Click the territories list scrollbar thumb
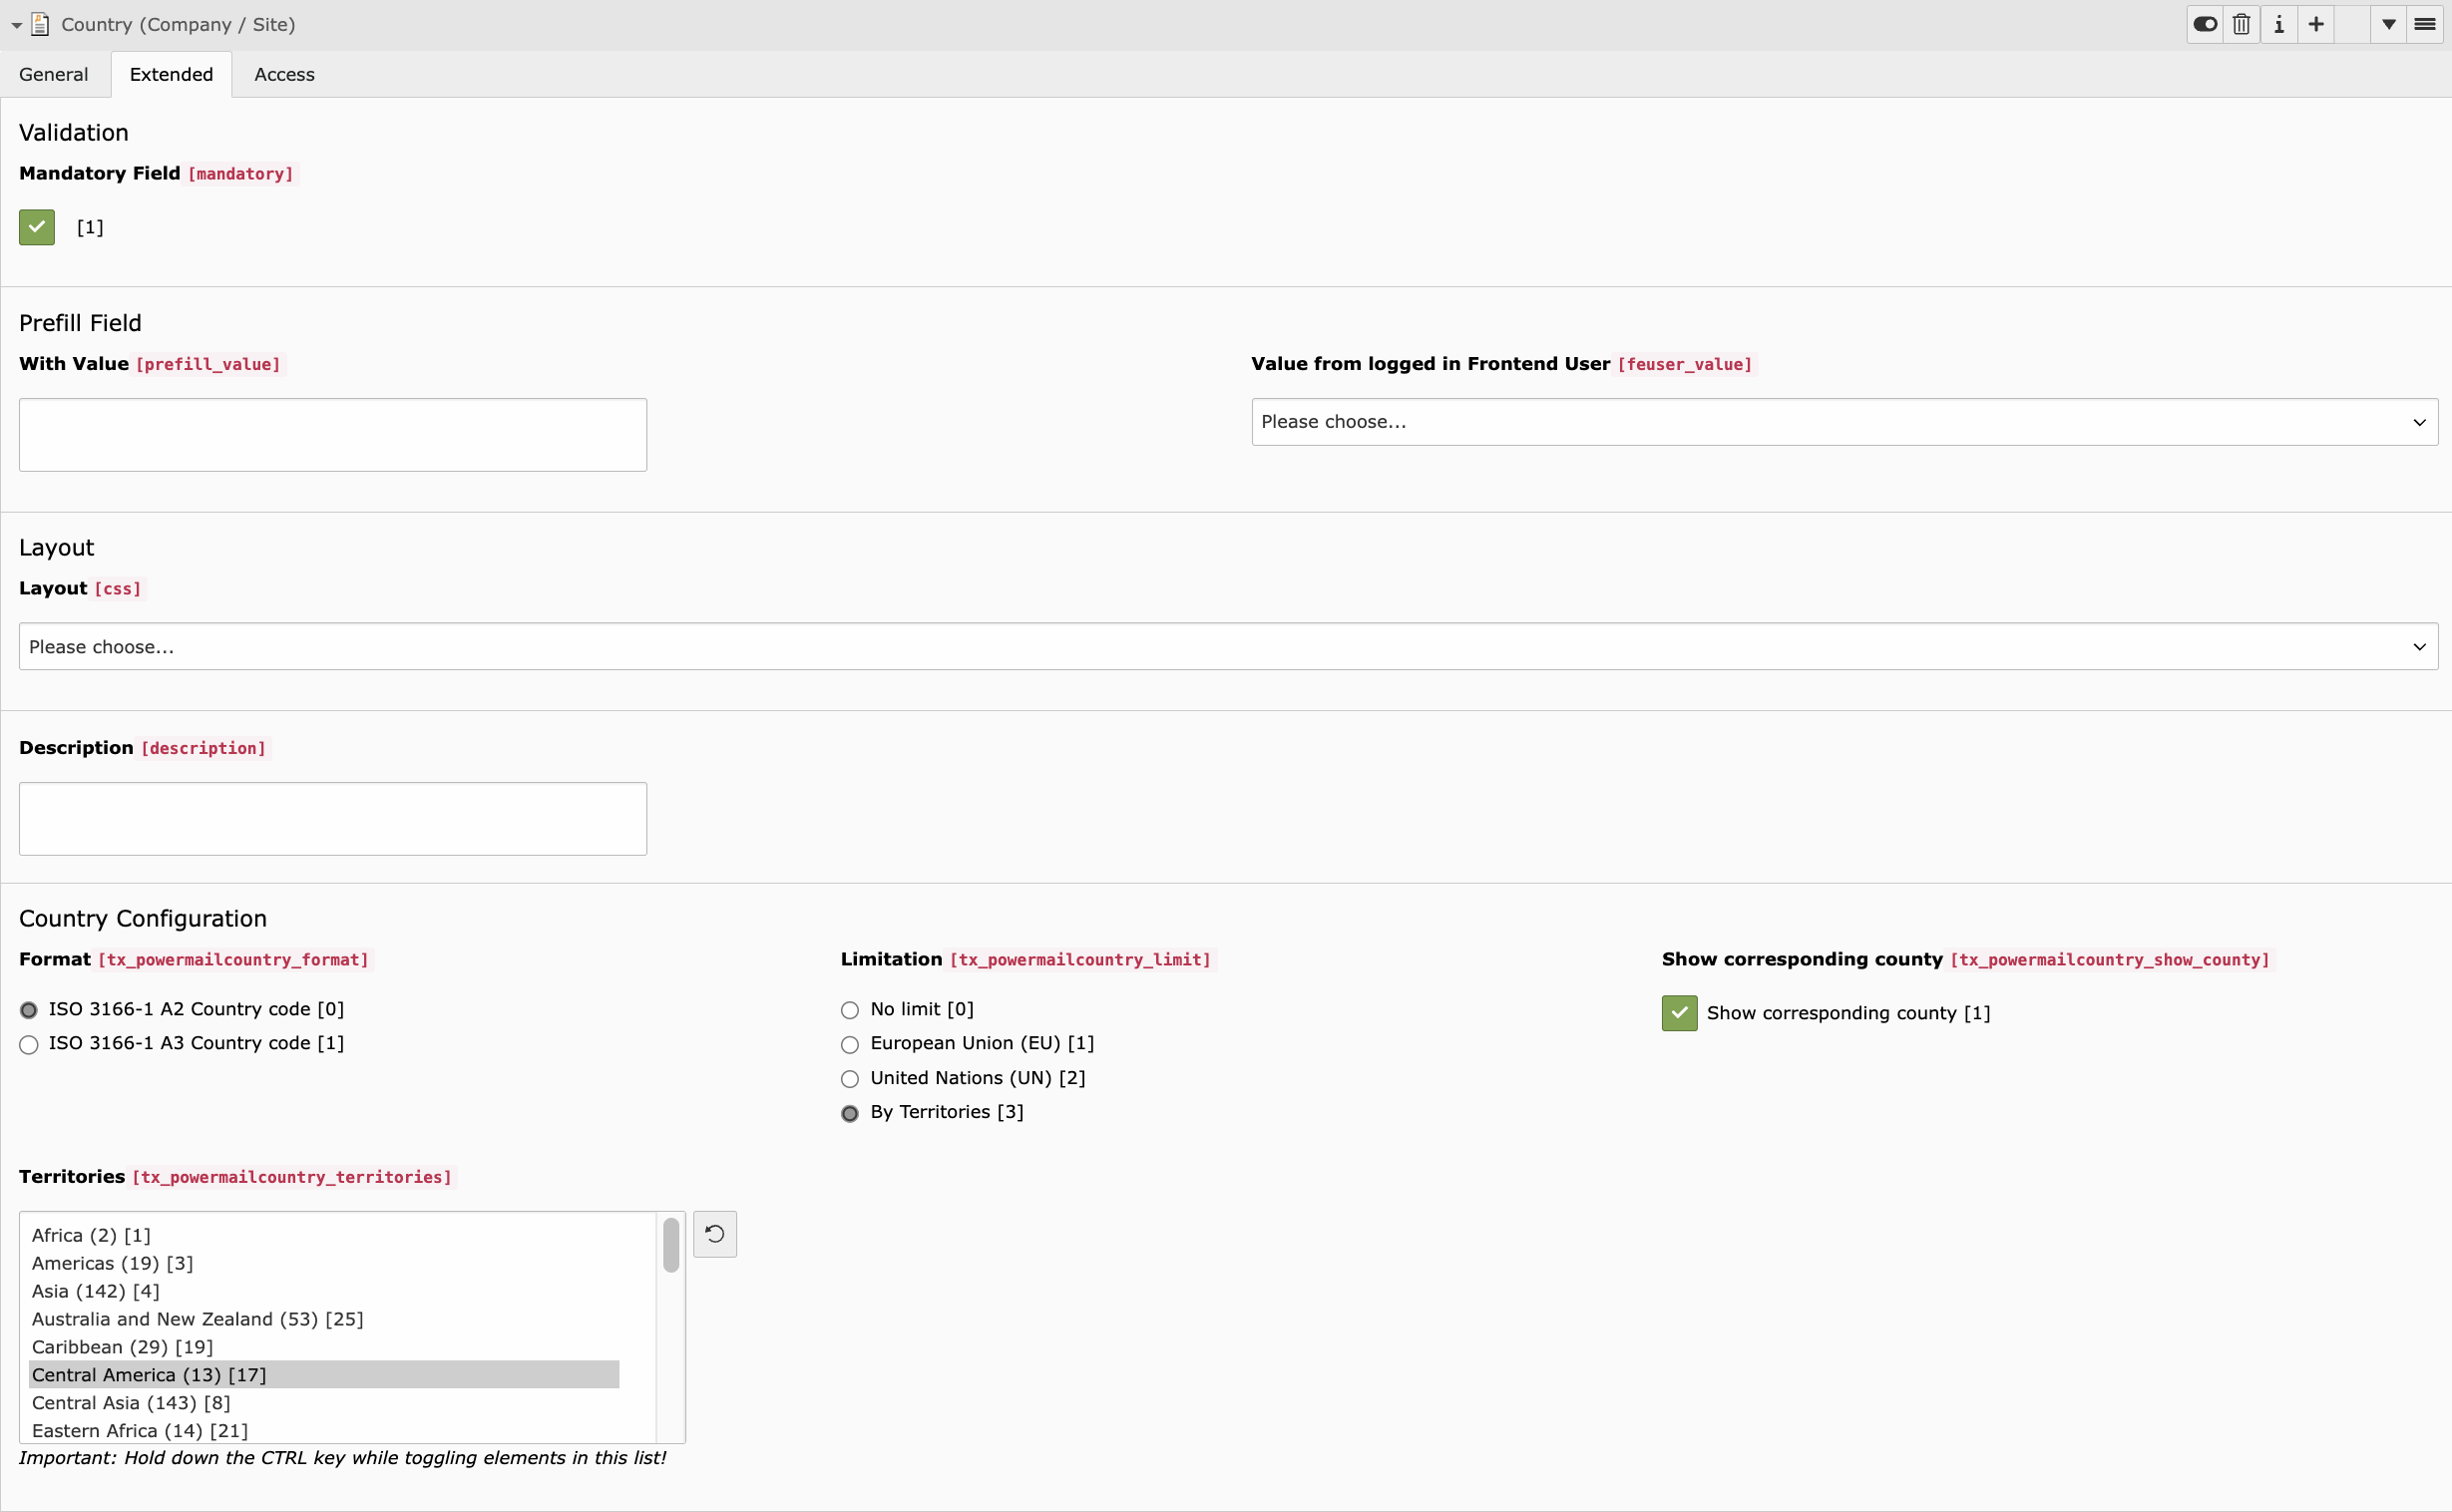 click(x=671, y=1244)
